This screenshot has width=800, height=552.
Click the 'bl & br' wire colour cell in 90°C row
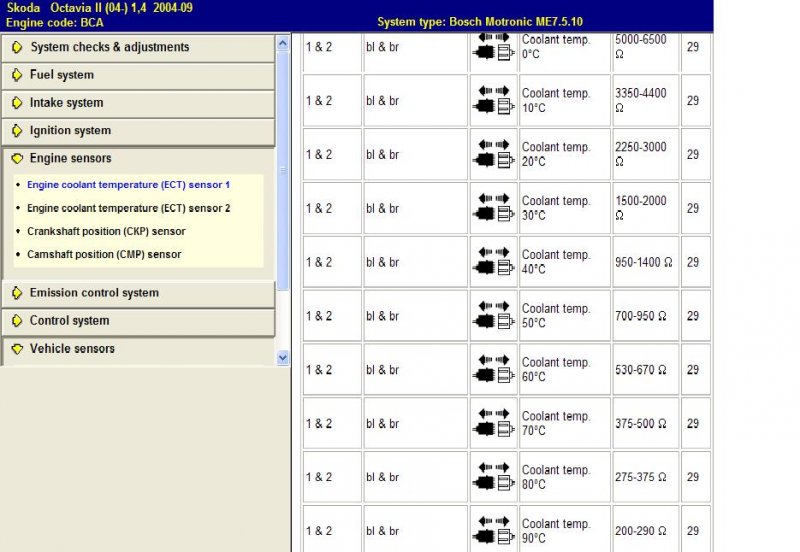[x=415, y=529]
